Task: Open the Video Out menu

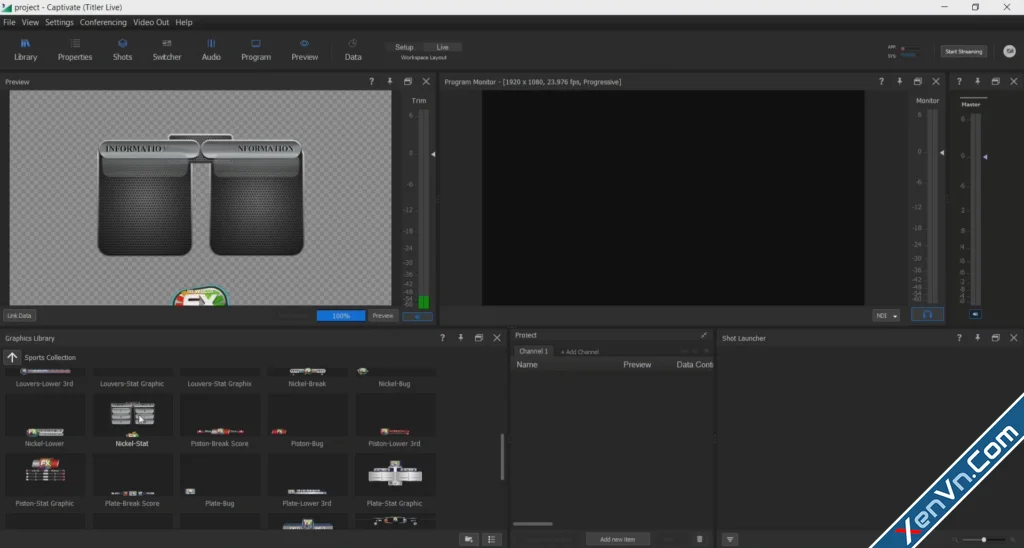Action: pyautogui.click(x=151, y=22)
